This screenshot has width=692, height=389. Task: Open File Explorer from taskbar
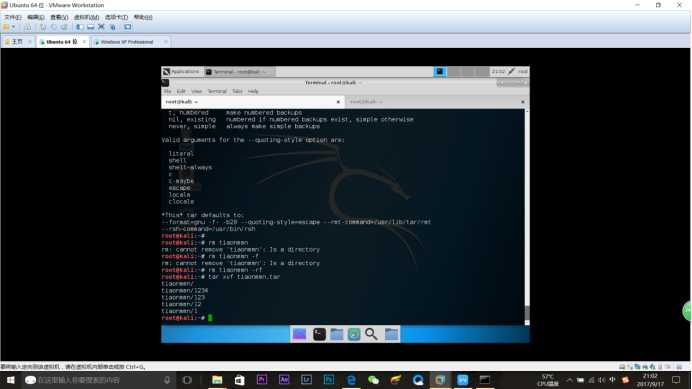tap(217, 380)
